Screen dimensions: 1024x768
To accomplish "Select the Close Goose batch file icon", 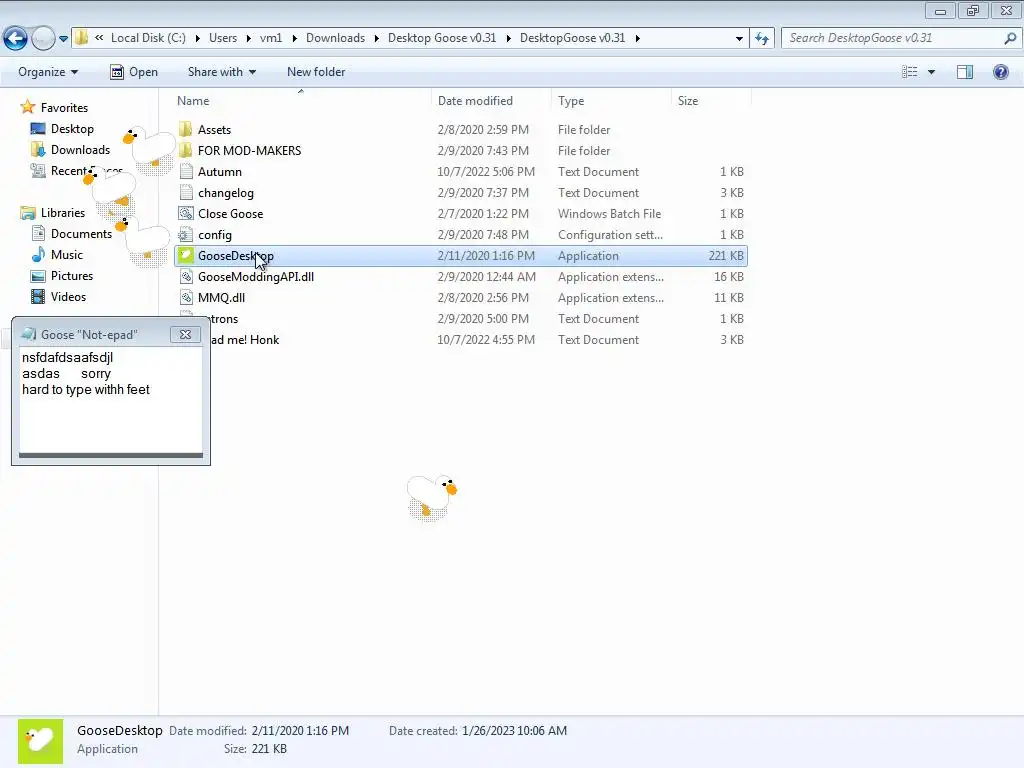I will pyautogui.click(x=186, y=214).
